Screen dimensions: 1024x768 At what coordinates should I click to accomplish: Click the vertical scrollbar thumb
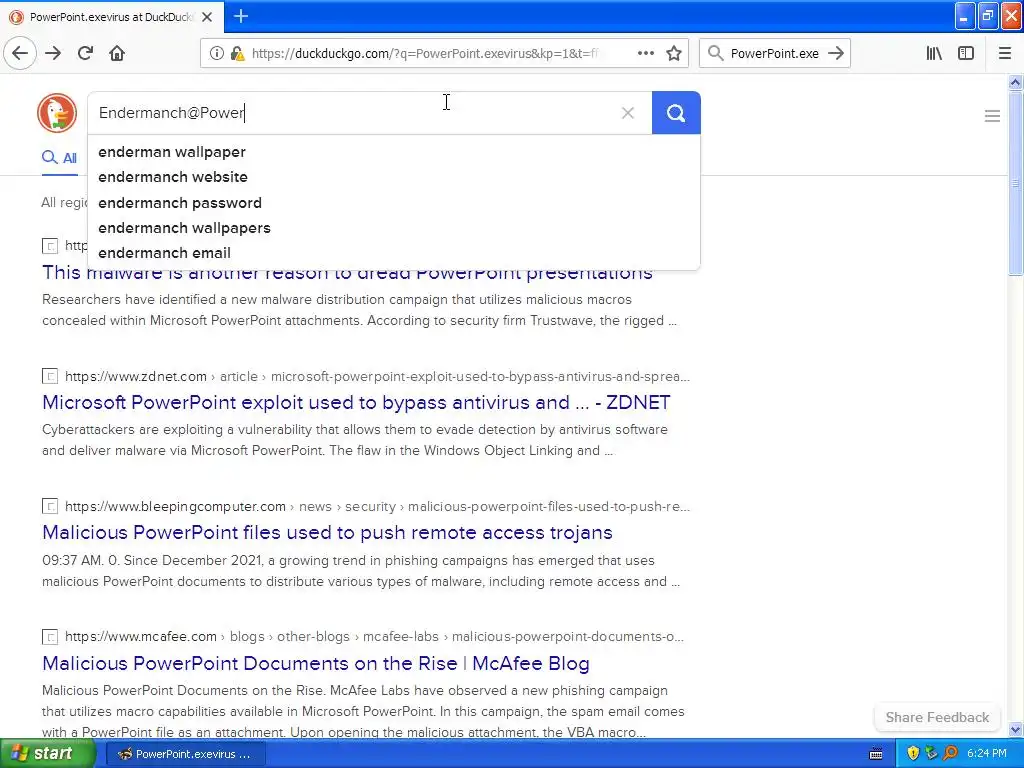(1015, 183)
